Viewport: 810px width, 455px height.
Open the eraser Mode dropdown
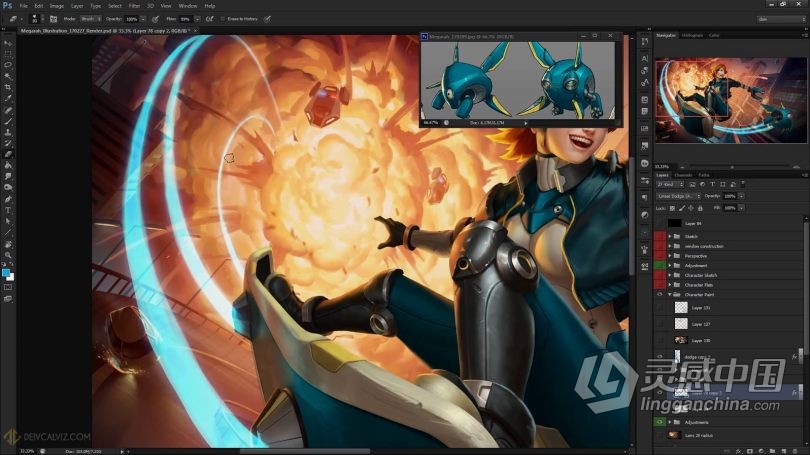click(x=90, y=19)
